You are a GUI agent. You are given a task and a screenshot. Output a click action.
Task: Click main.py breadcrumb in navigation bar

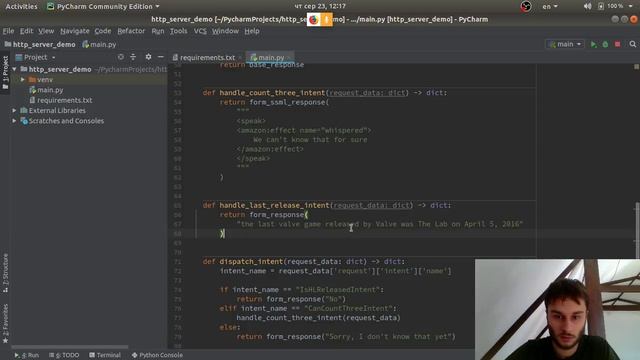click(x=99, y=44)
